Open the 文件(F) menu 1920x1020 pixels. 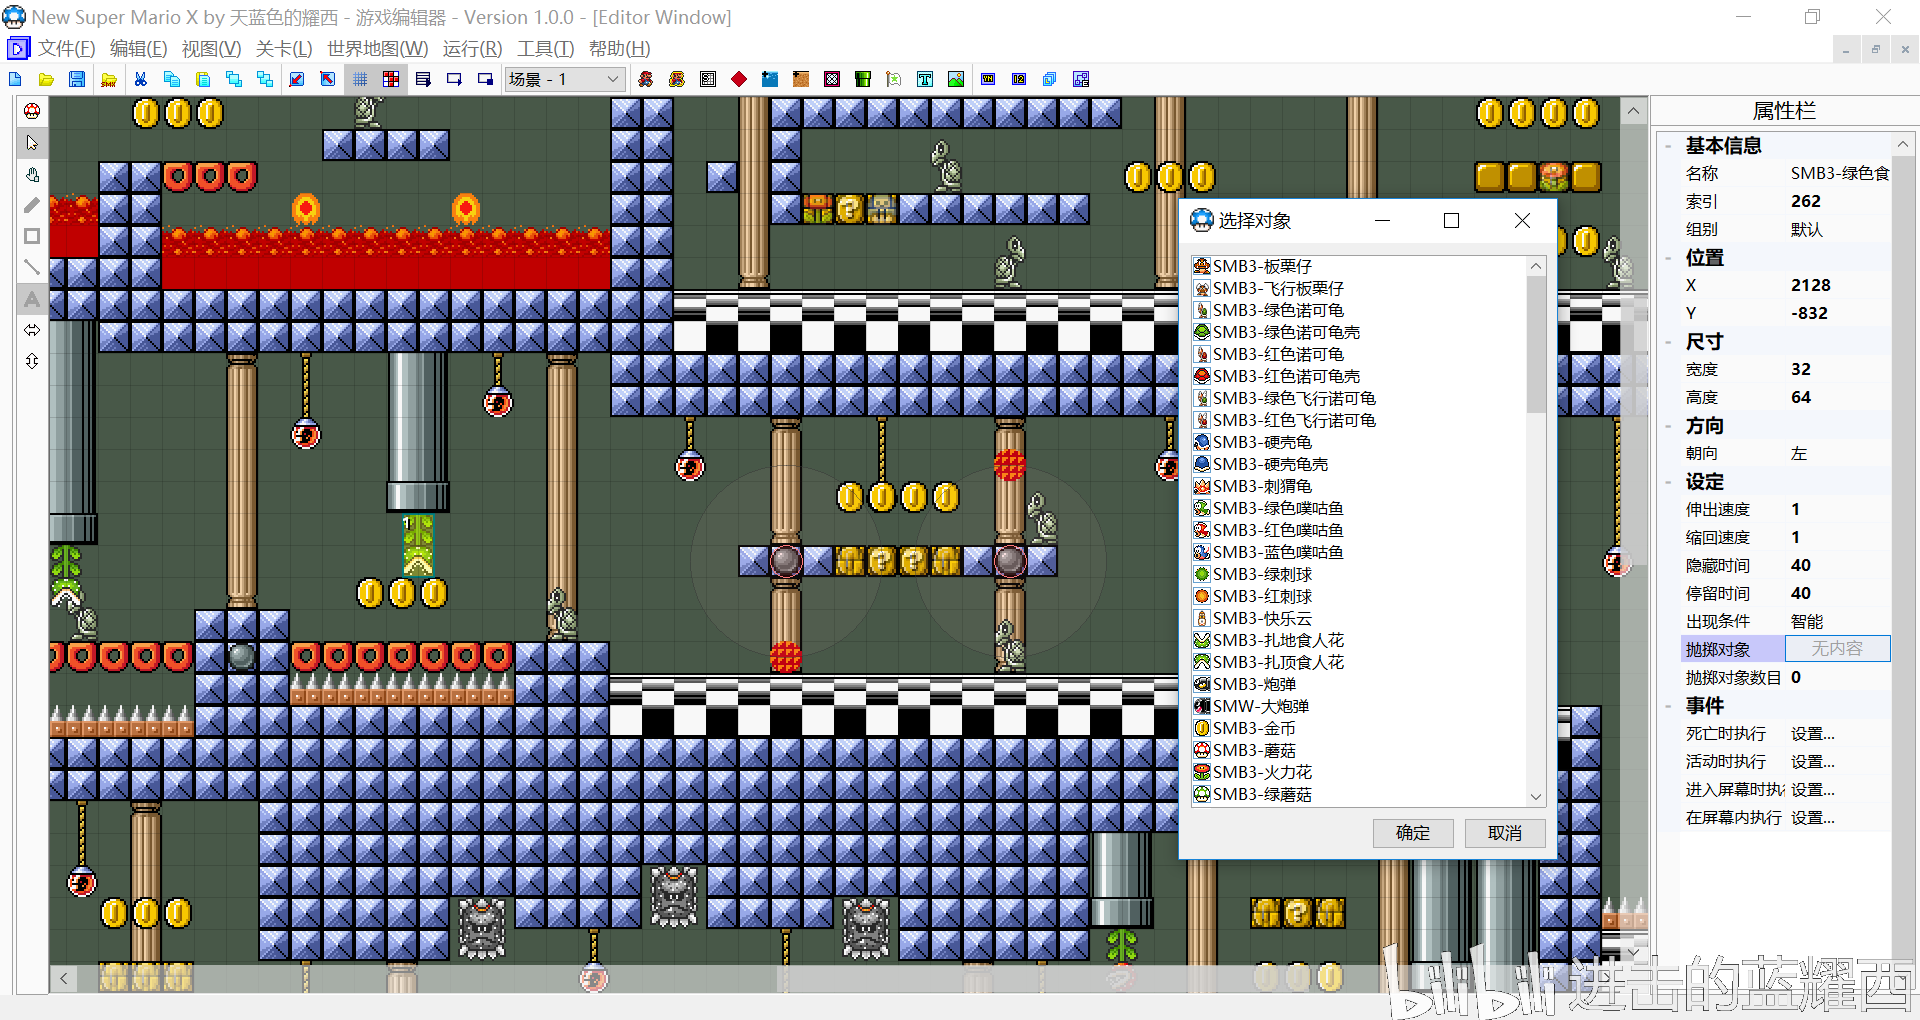pyautogui.click(x=66, y=48)
